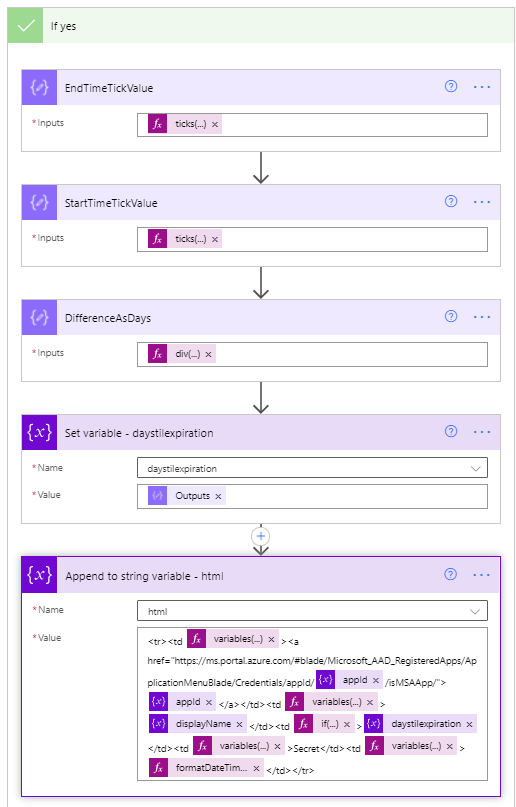Click the Set variable action icon
516x807 pixels.
pos(39,432)
